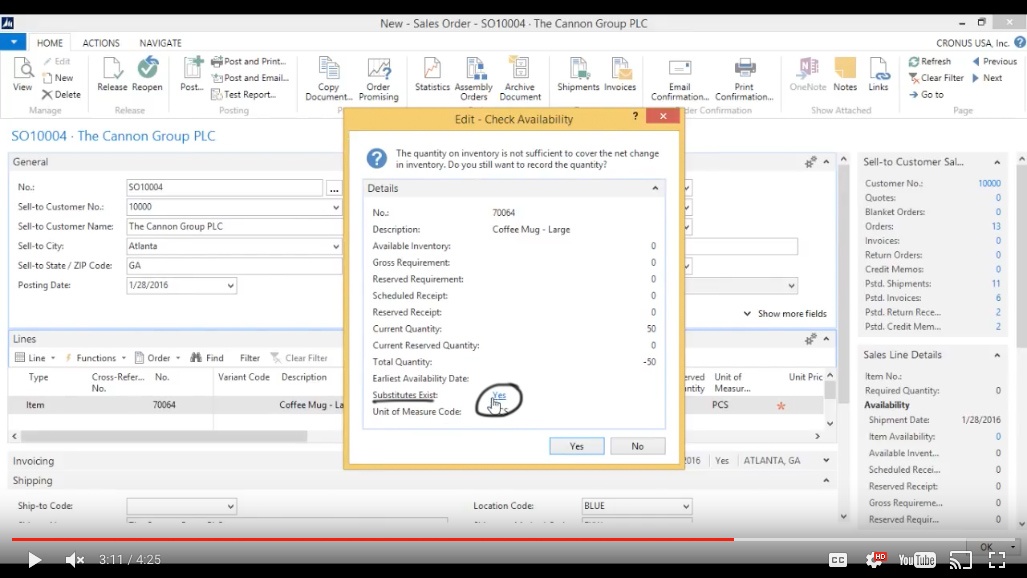Screen dimensions: 1027x578
Task: Switch to the NAVIGATE ribbon tab
Action: tap(160, 43)
